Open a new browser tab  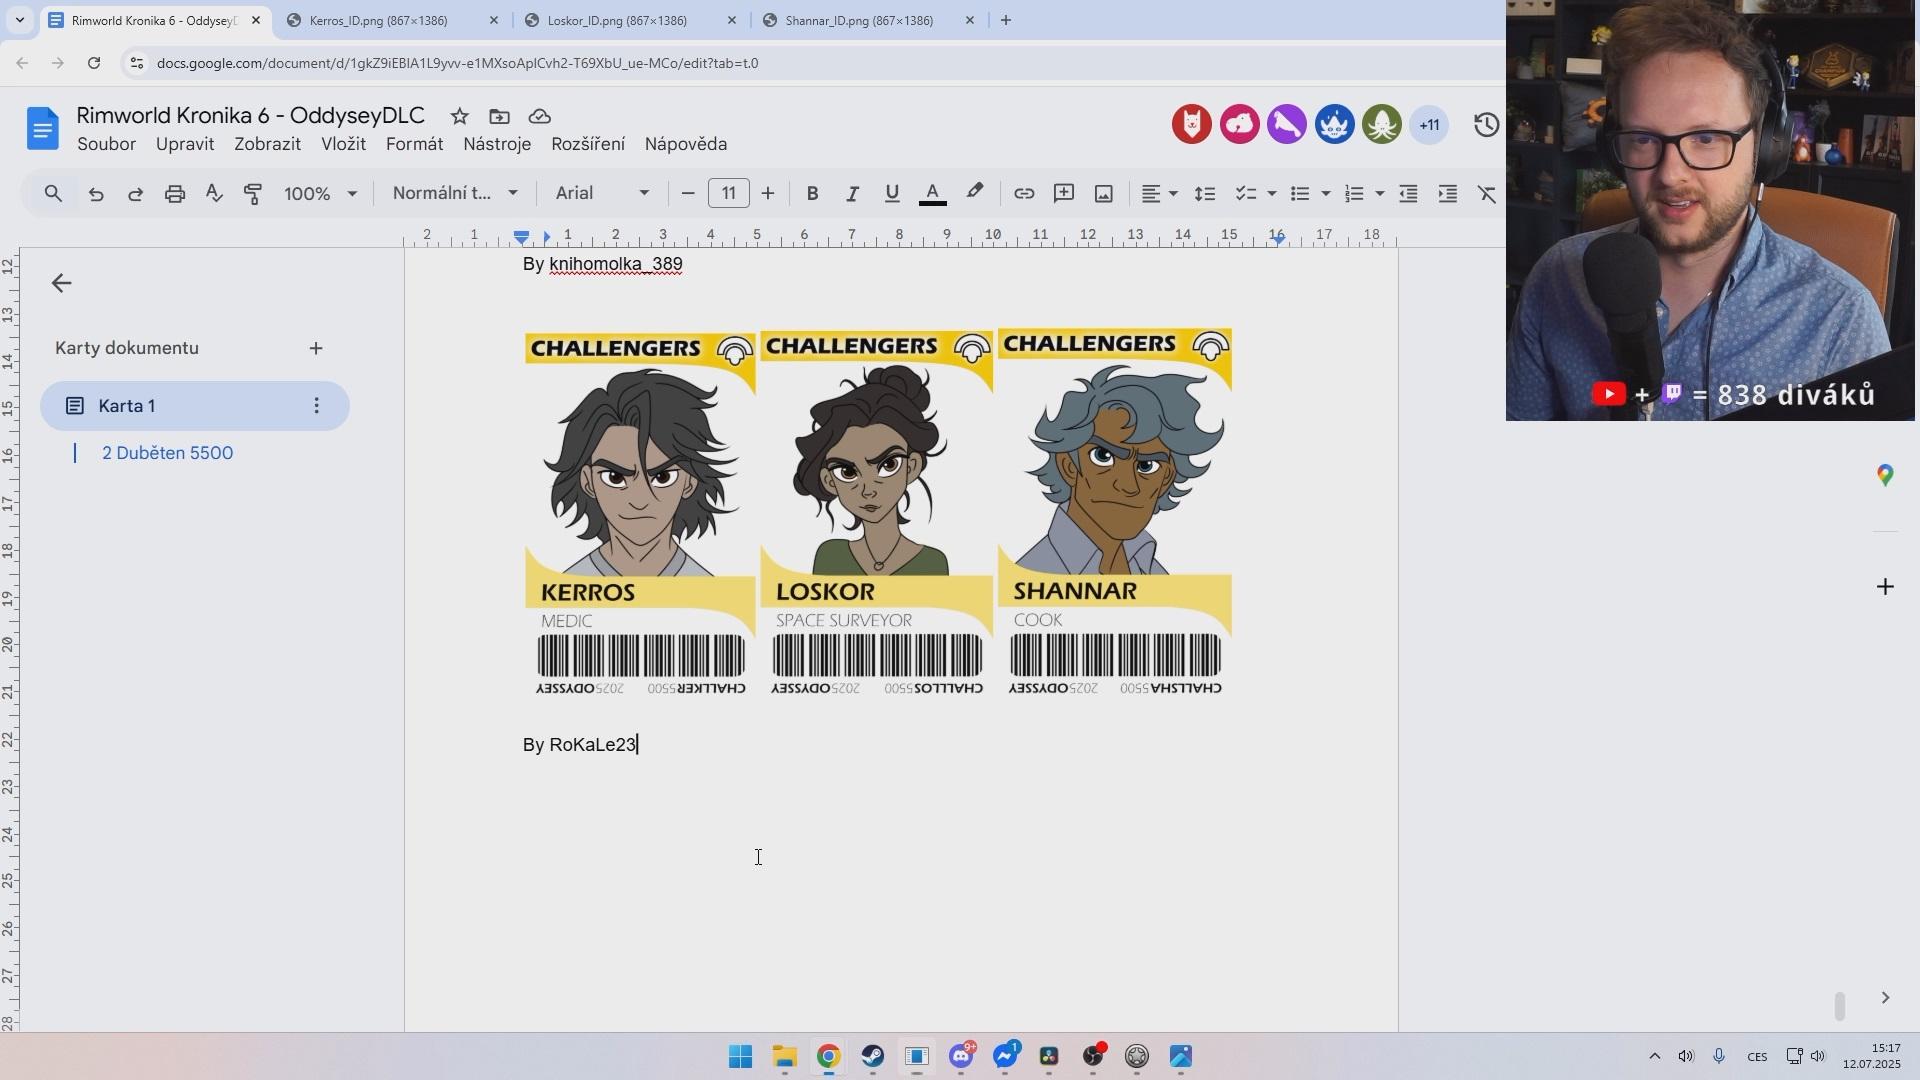(1006, 20)
